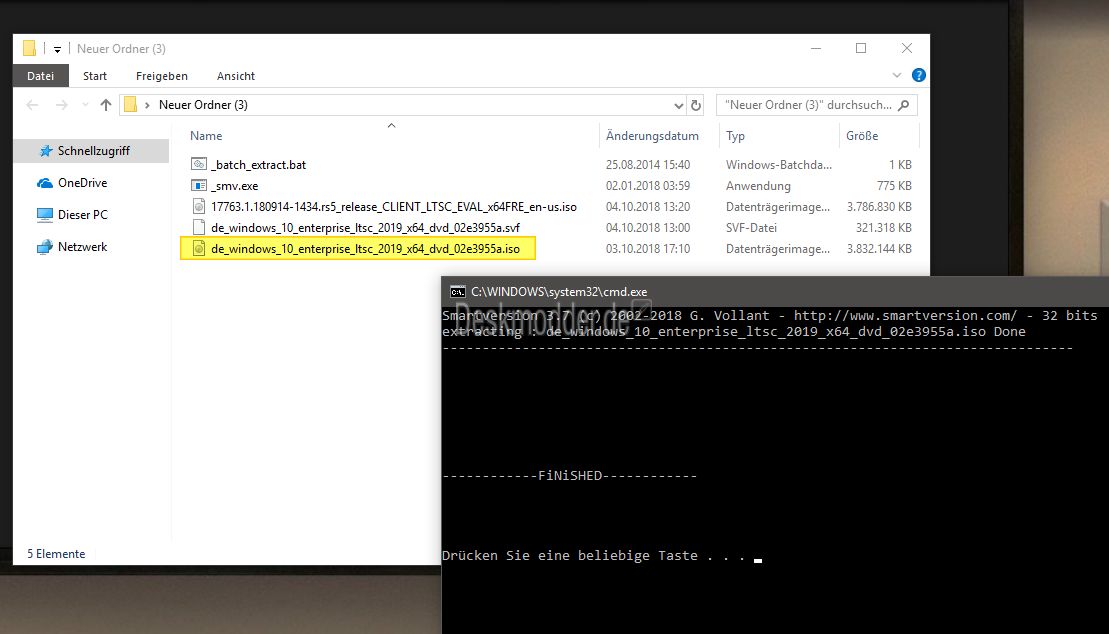The image size is (1109, 634).
Task: Sort by the Größe column header
Action: tap(862, 136)
